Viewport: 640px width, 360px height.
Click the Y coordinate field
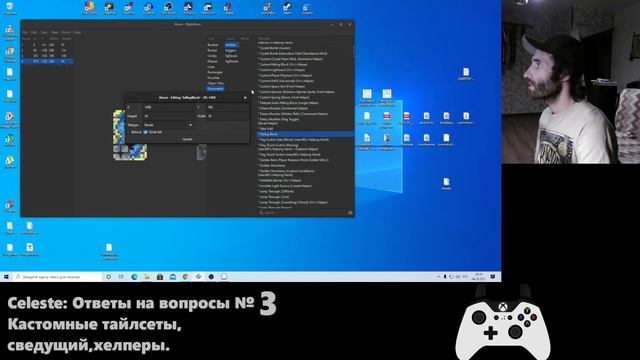click(227, 107)
